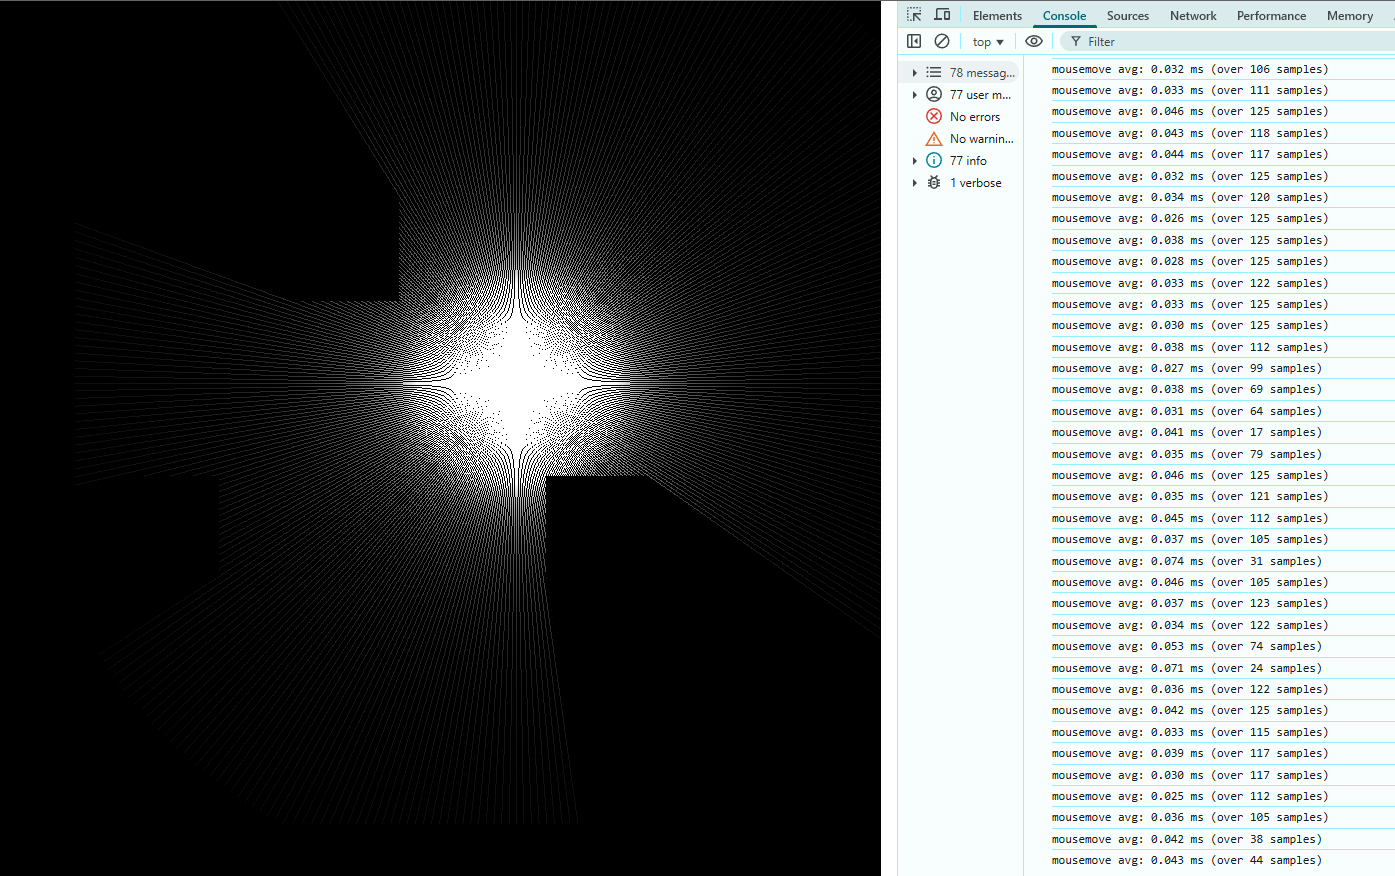The height and width of the screenshot is (876, 1395).
Task: Open the Sources tab
Action: [1127, 15]
